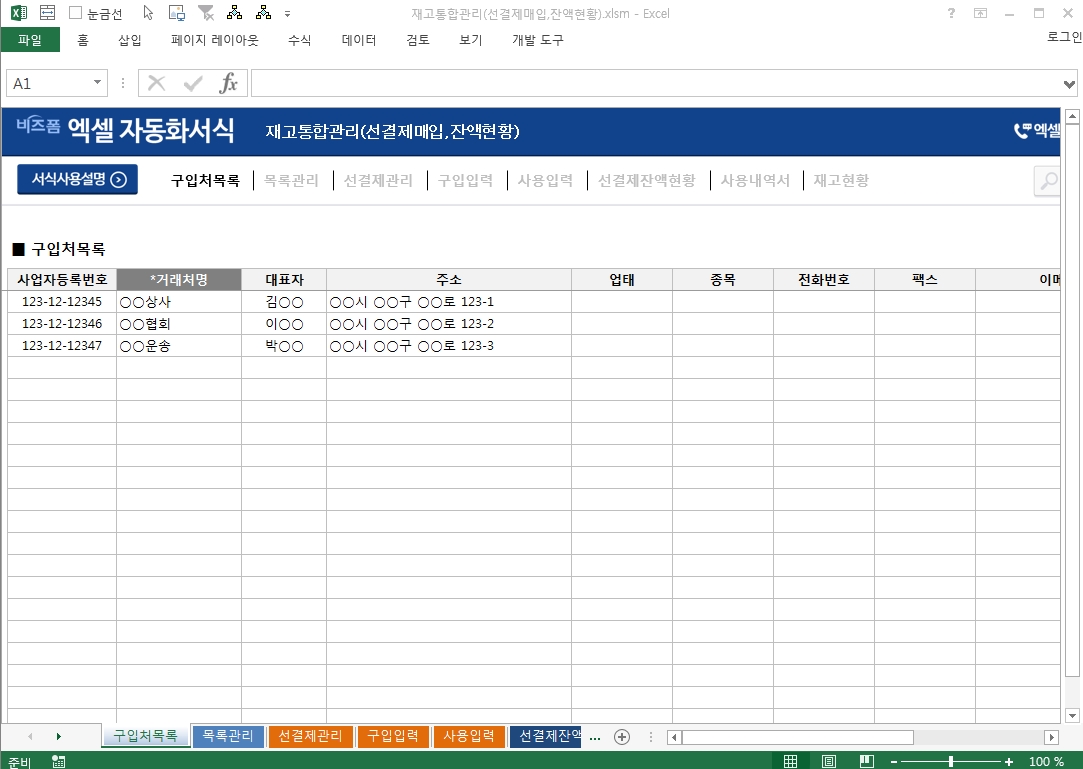Screen dimensions: 1083x769
Task: Click the select objects arrow icon
Action: [148, 13]
